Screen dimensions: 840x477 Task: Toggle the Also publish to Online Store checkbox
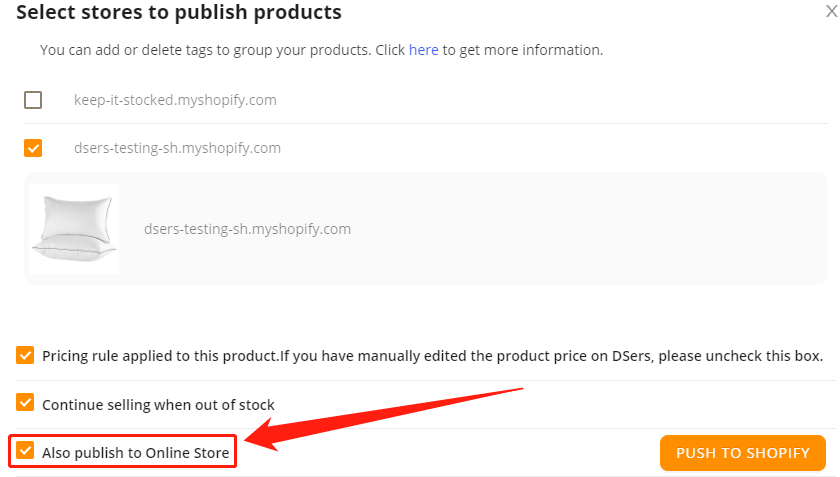[x=25, y=450]
